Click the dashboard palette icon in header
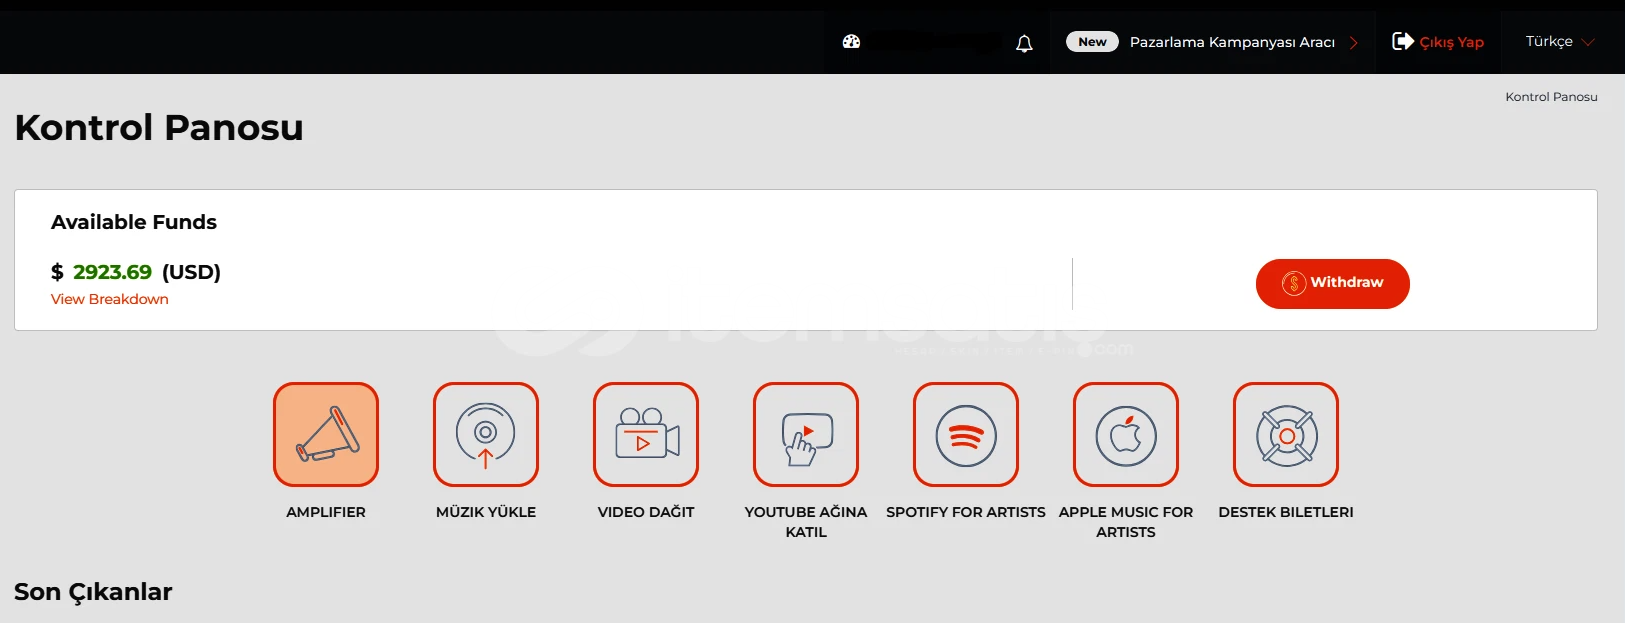The width and height of the screenshot is (1625, 623). pos(851,42)
